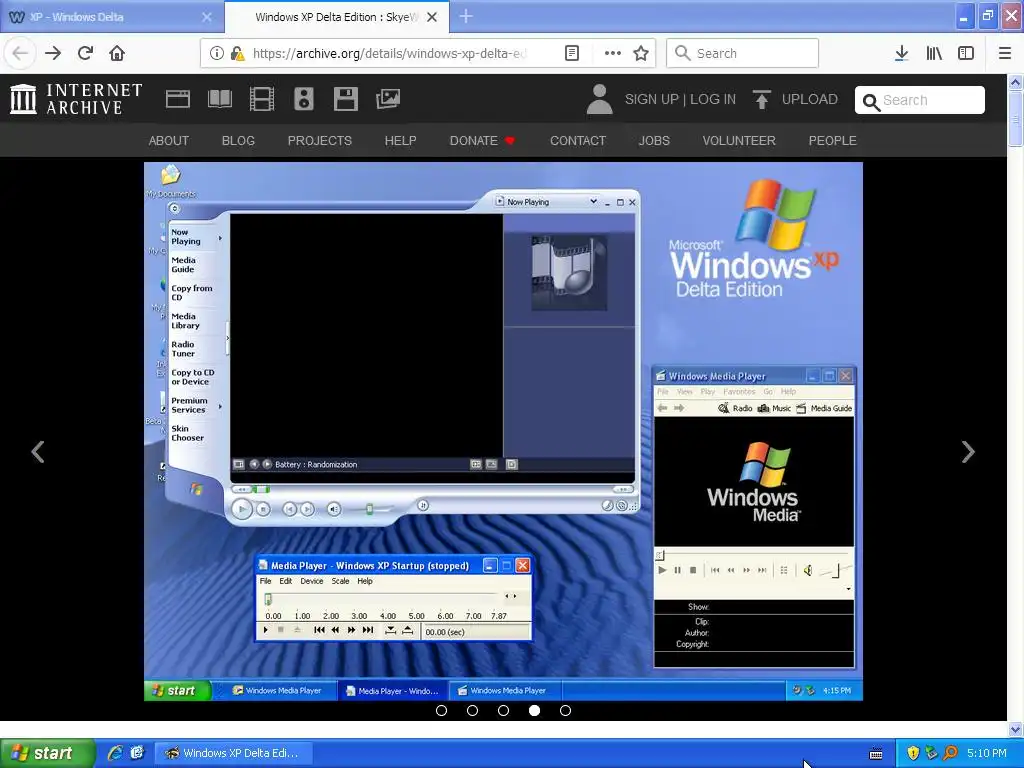This screenshot has height=768, width=1024.
Task: Close the "Windows XP Delta Edition" tab
Action: point(432,17)
